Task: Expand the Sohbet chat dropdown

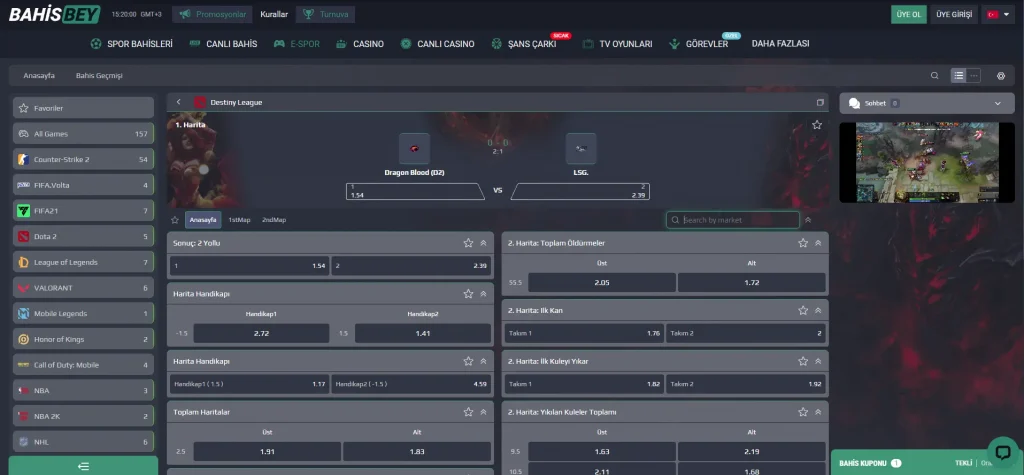Action: coord(997,103)
